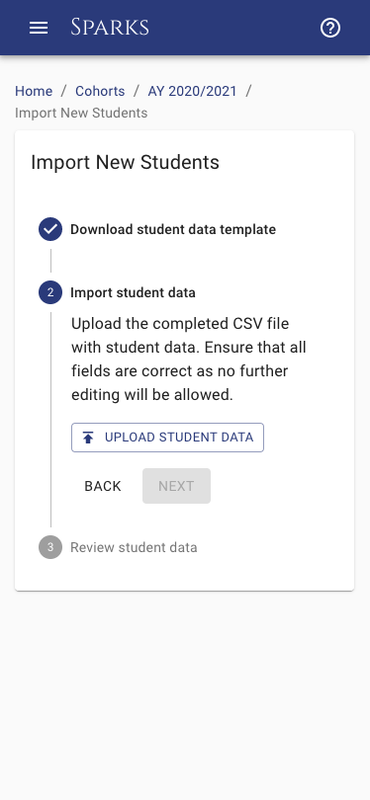Click the Sparks logo in header
The image size is (370, 800).
(110, 27)
